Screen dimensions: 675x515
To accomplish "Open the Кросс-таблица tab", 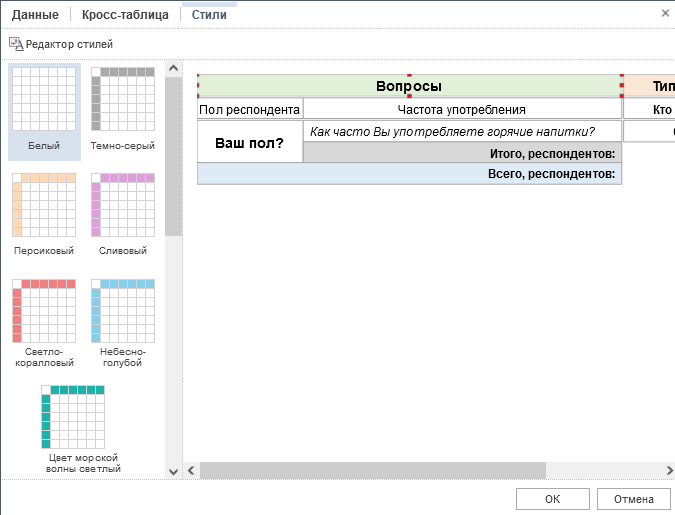I will click(125, 15).
